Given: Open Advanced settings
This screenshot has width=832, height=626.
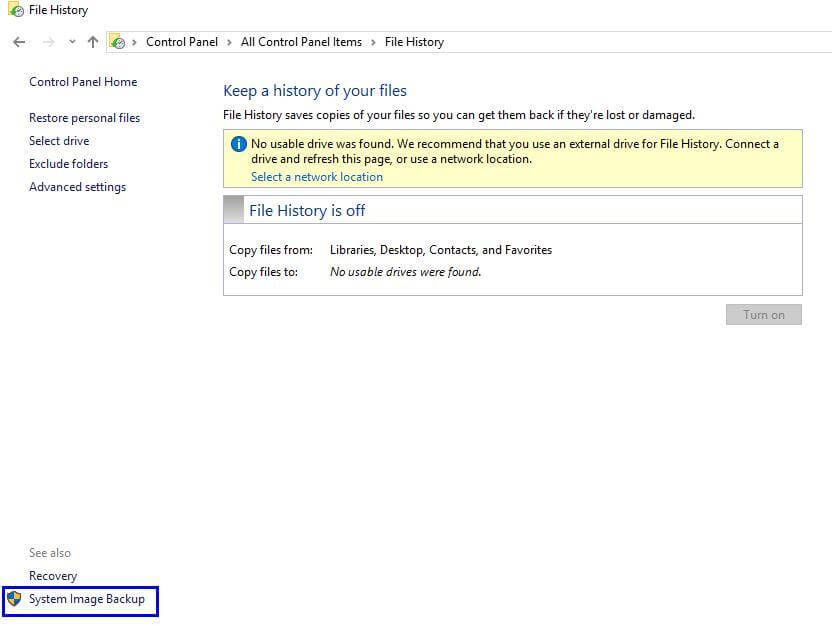Looking at the screenshot, I should click(x=77, y=187).
